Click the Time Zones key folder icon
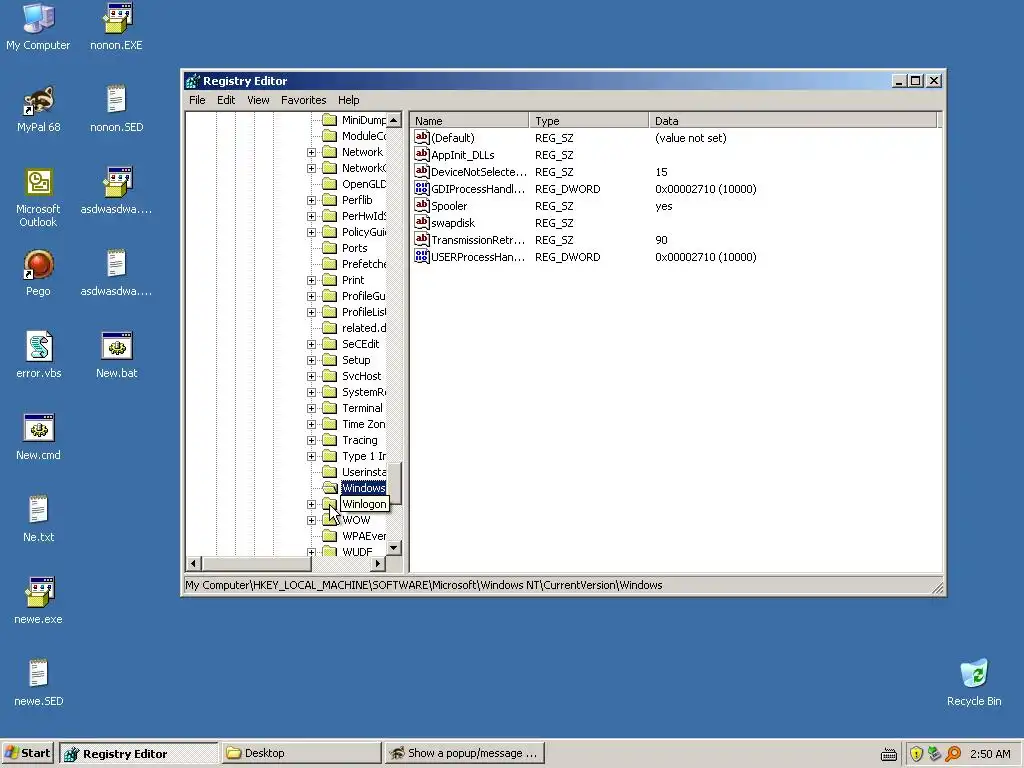The width and height of the screenshot is (1024, 768). click(330, 424)
